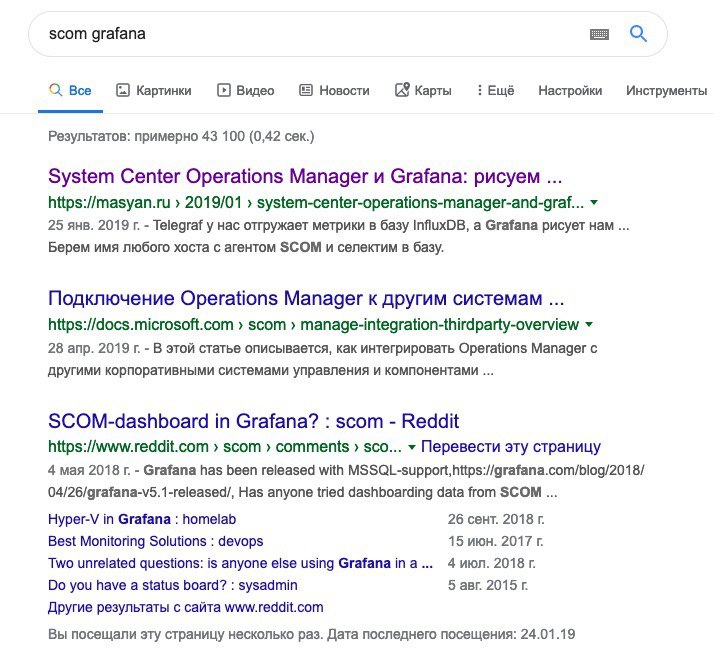Click the Картинки tab image icon
The height and width of the screenshot is (658, 714).
click(x=123, y=90)
